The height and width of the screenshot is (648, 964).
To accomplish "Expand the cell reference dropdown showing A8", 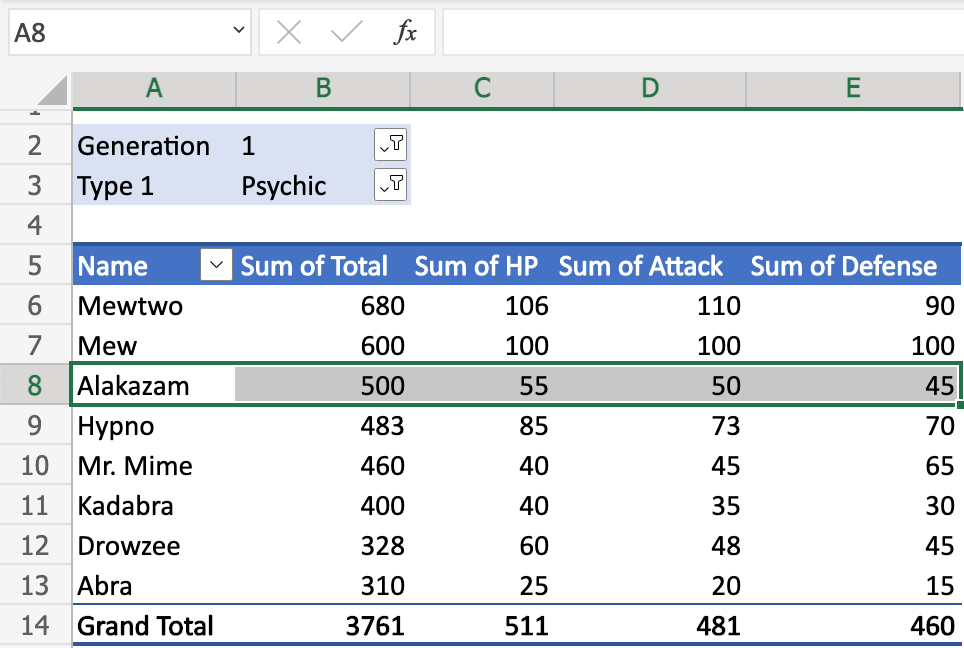I will click(236, 31).
